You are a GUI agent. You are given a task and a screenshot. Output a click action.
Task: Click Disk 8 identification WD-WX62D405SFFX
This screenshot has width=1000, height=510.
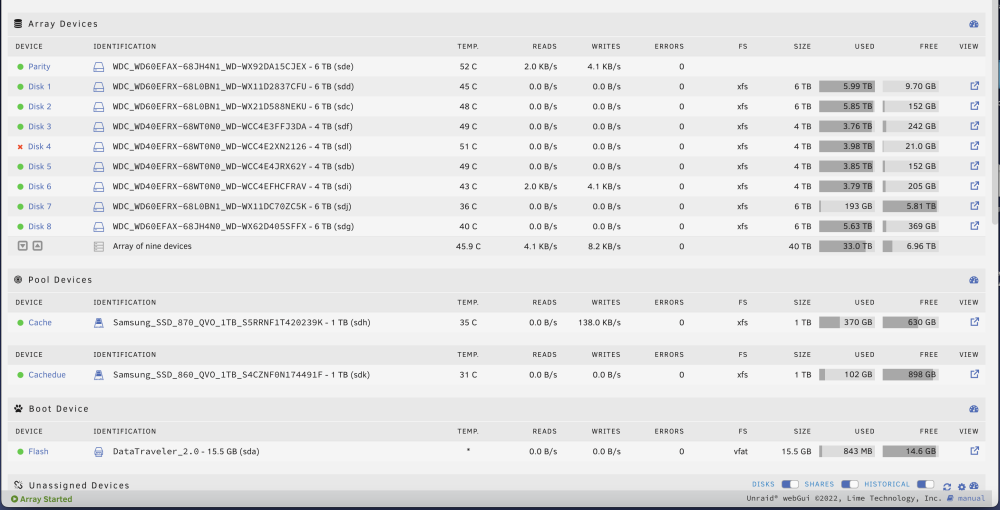click(x=233, y=226)
